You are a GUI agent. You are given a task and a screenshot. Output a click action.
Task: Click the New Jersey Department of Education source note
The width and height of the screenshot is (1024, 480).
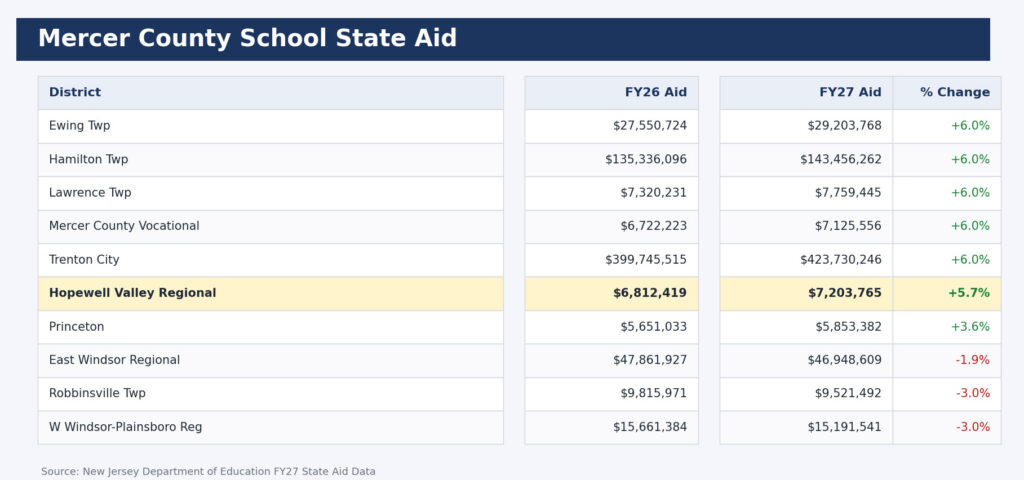[x=208, y=471]
